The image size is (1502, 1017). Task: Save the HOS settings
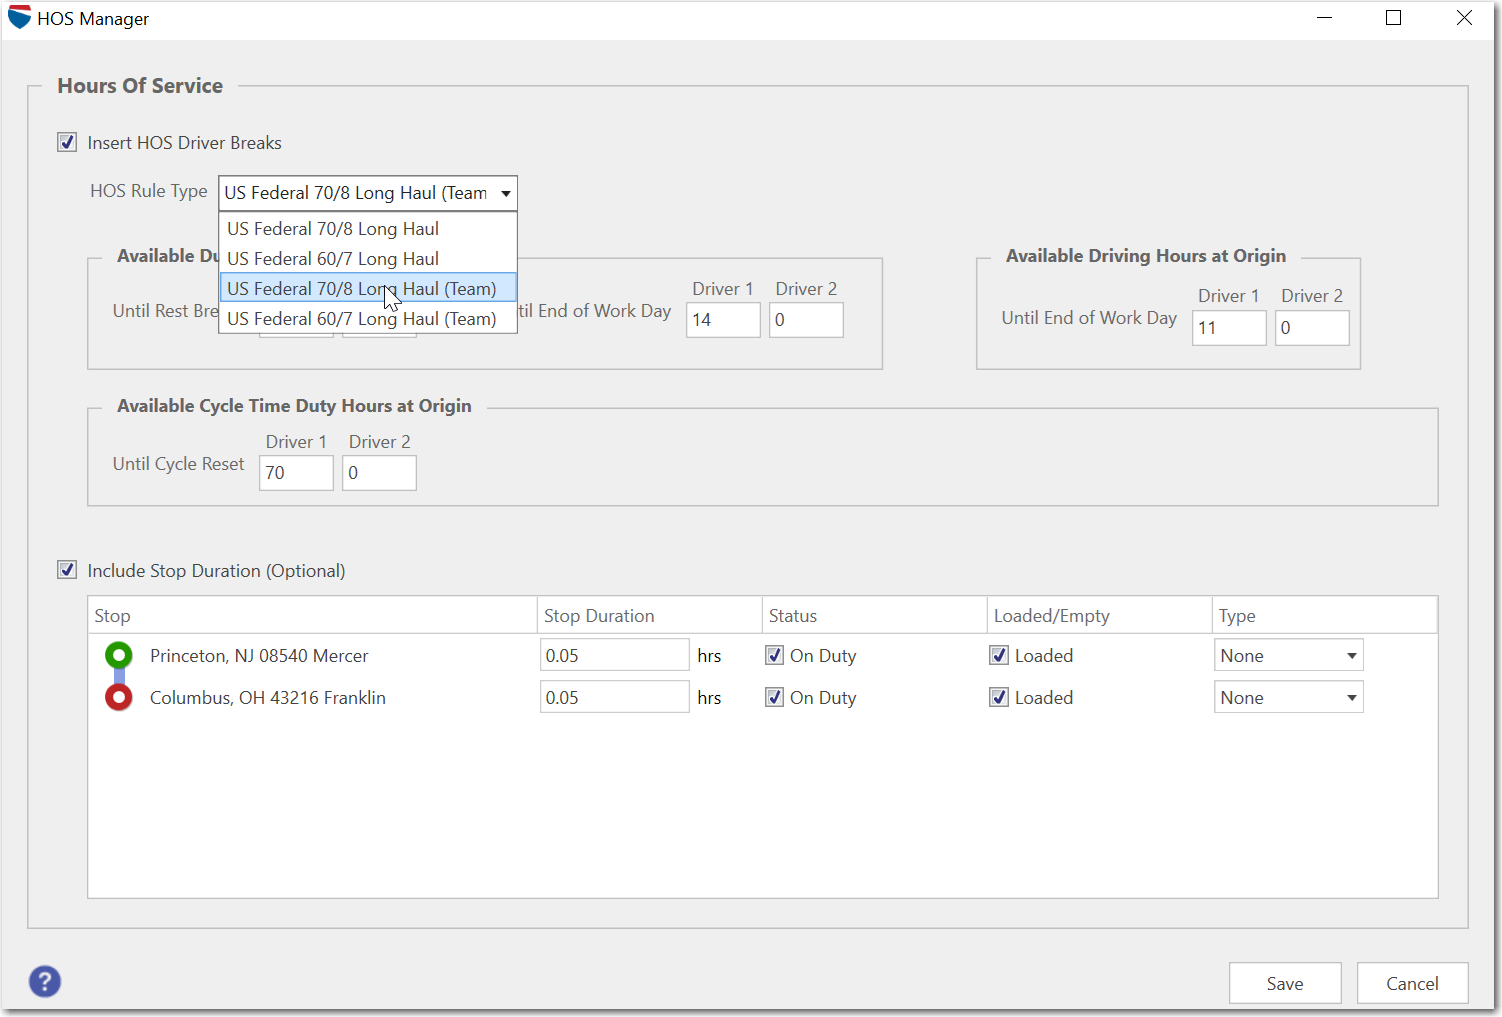[x=1284, y=983]
